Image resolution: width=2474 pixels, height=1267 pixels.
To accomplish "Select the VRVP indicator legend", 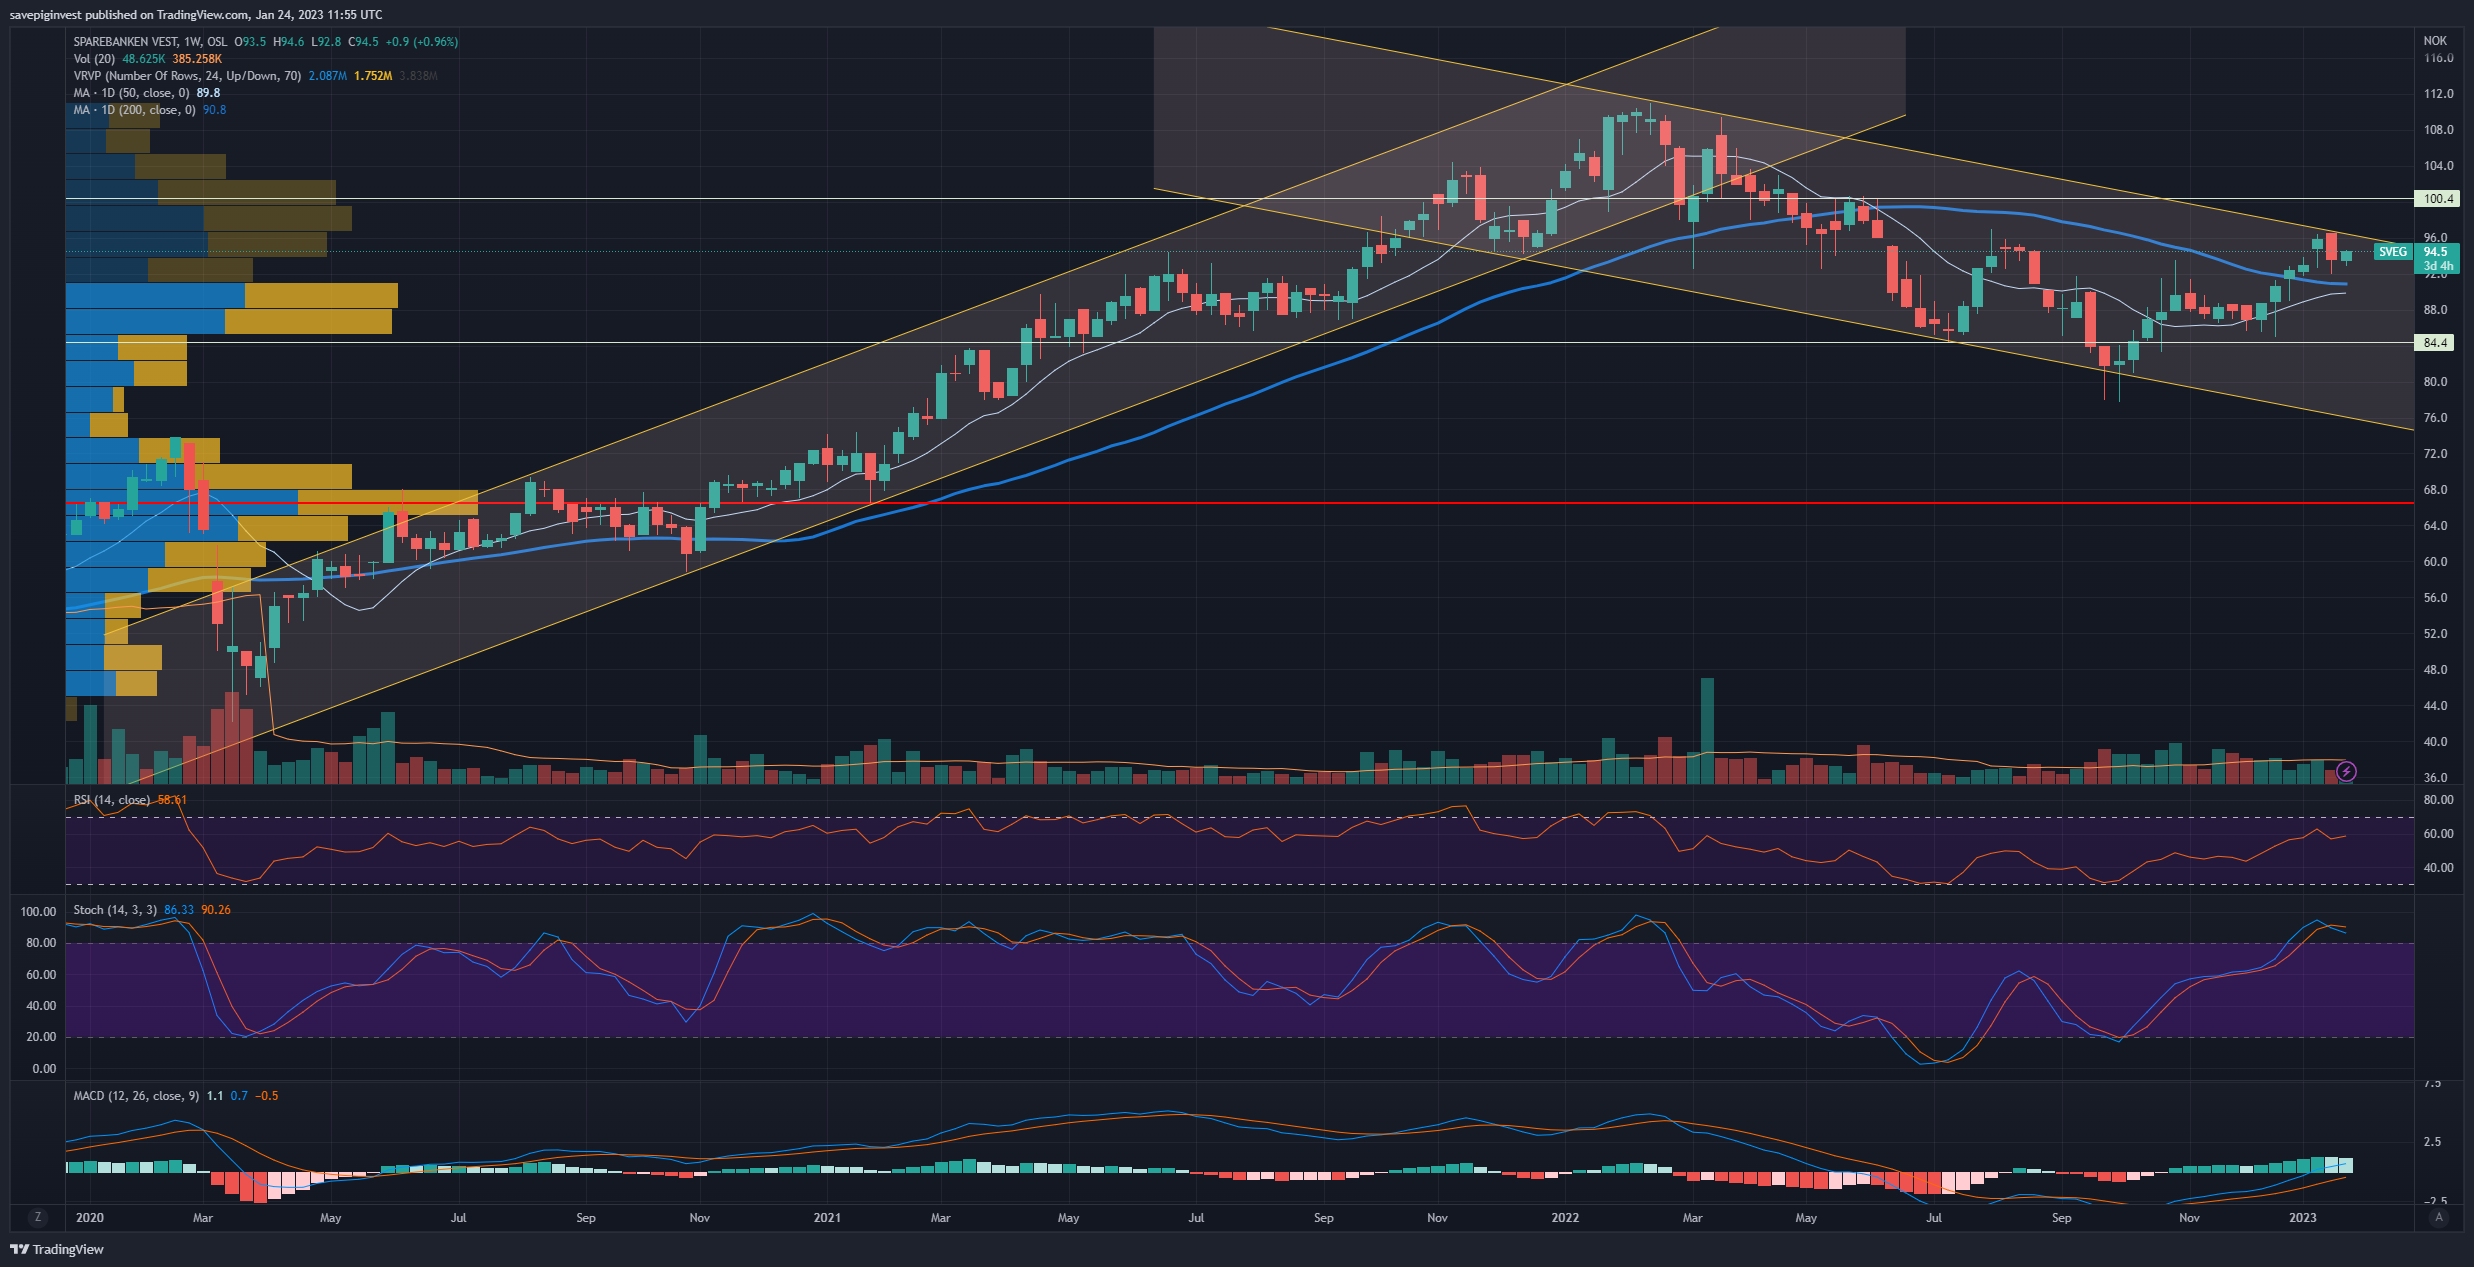I will [x=186, y=76].
